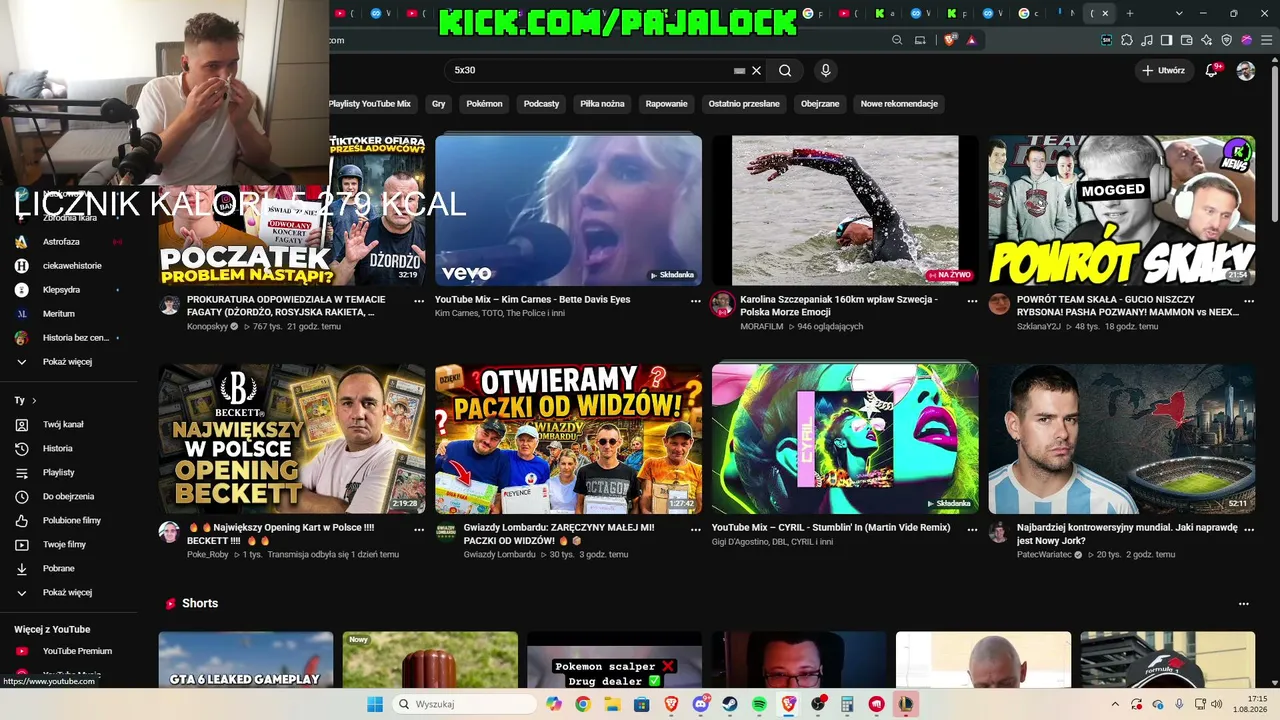Select the Podcasty filter chip
The image size is (1280, 720).
coord(541,104)
